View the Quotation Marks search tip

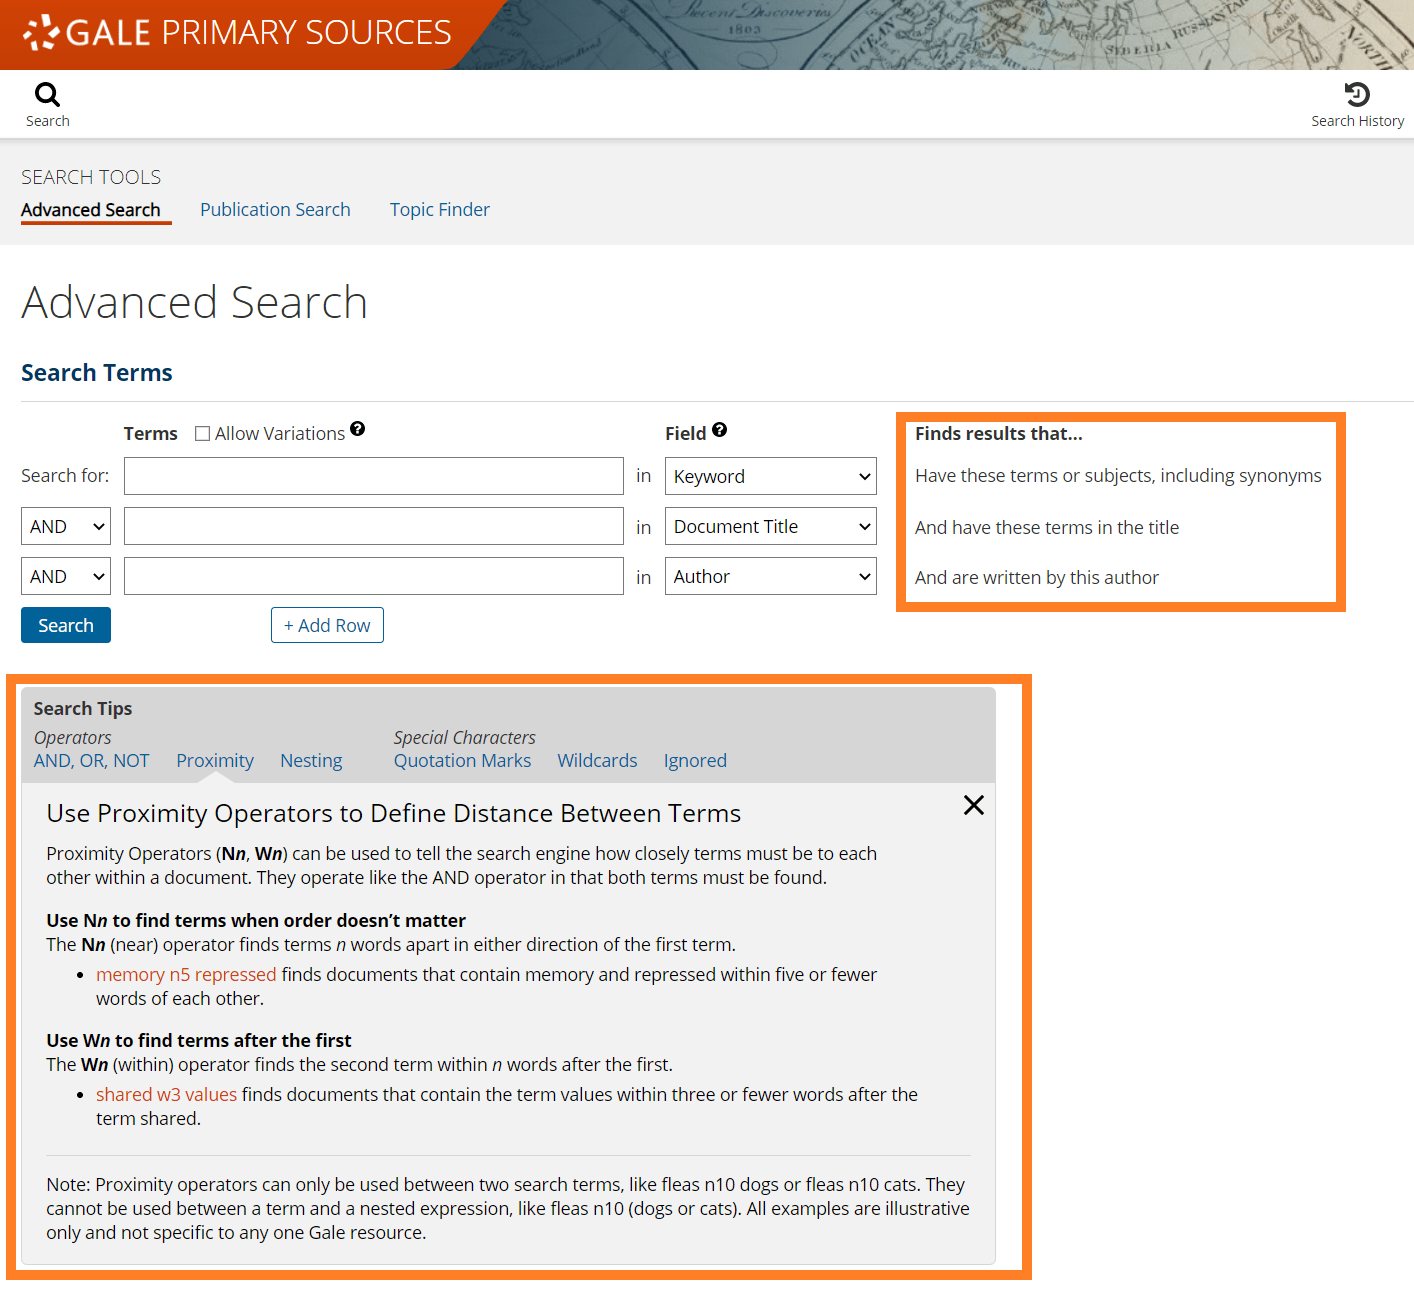pyautogui.click(x=462, y=761)
